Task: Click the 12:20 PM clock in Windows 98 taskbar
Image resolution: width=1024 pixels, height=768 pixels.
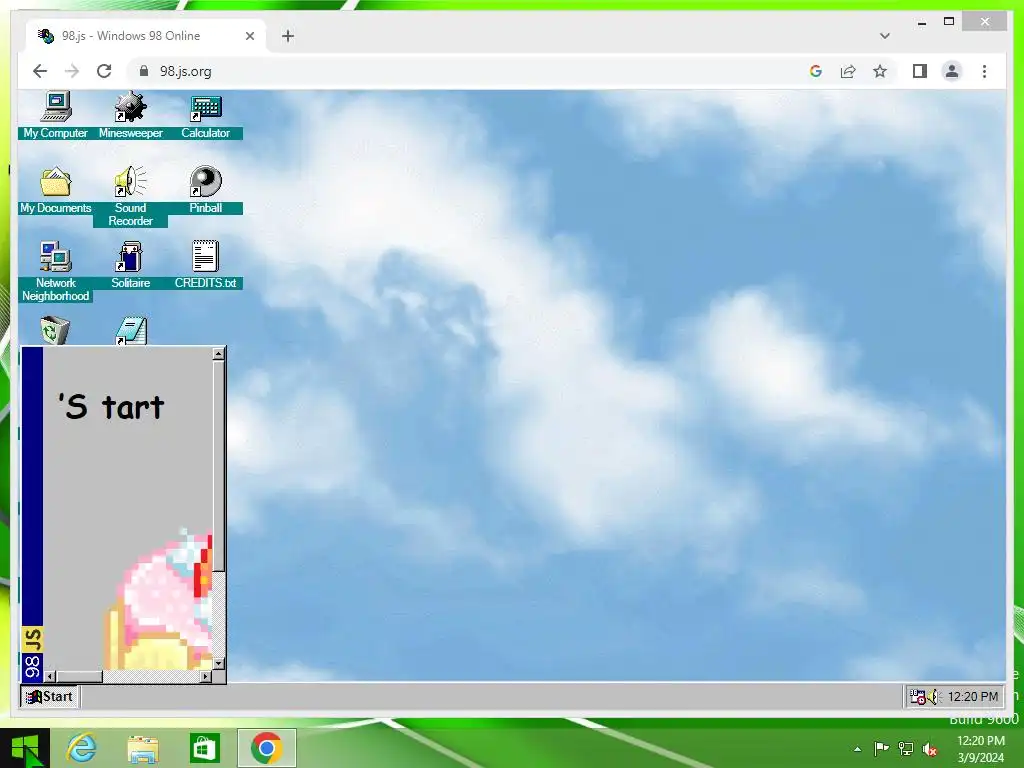Action: tap(972, 697)
